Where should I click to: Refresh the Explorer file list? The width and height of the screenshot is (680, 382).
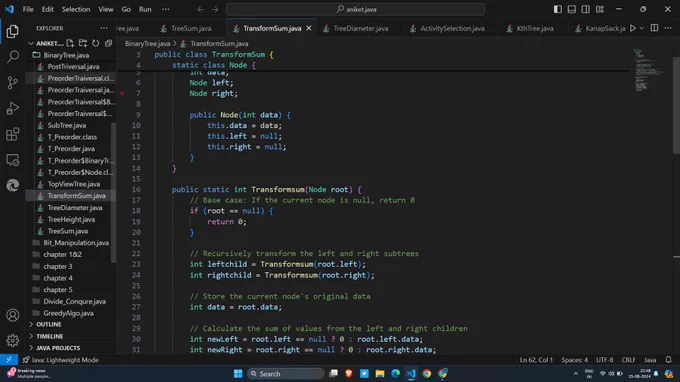[x=95, y=43]
